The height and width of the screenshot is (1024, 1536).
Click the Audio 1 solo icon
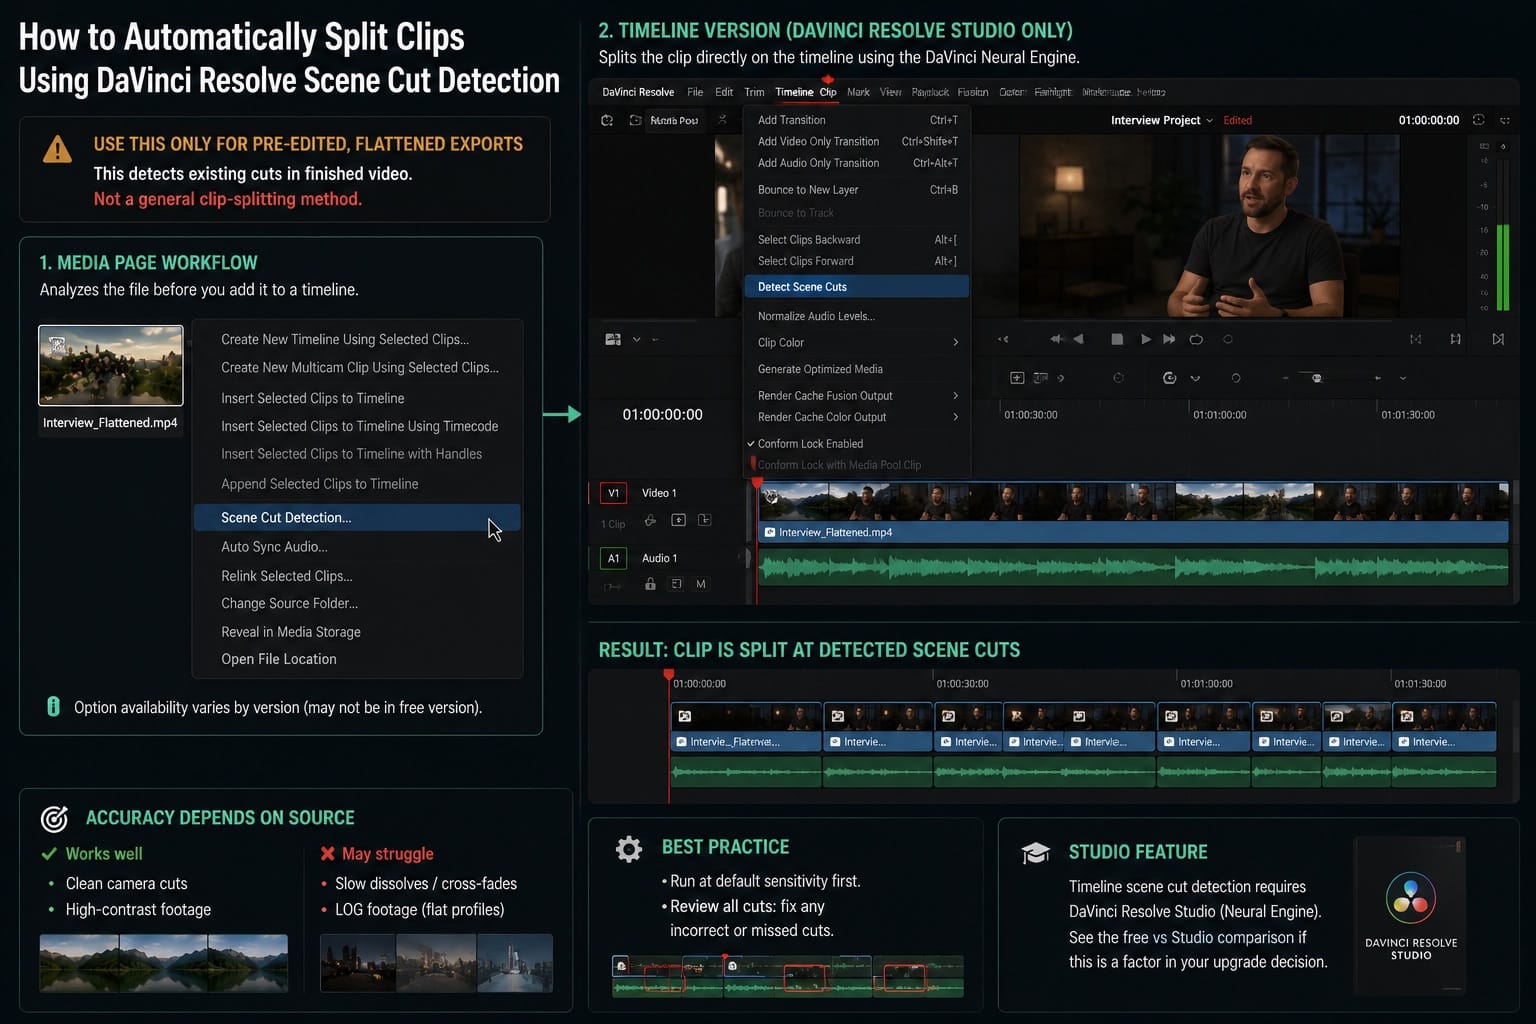pos(676,584)
